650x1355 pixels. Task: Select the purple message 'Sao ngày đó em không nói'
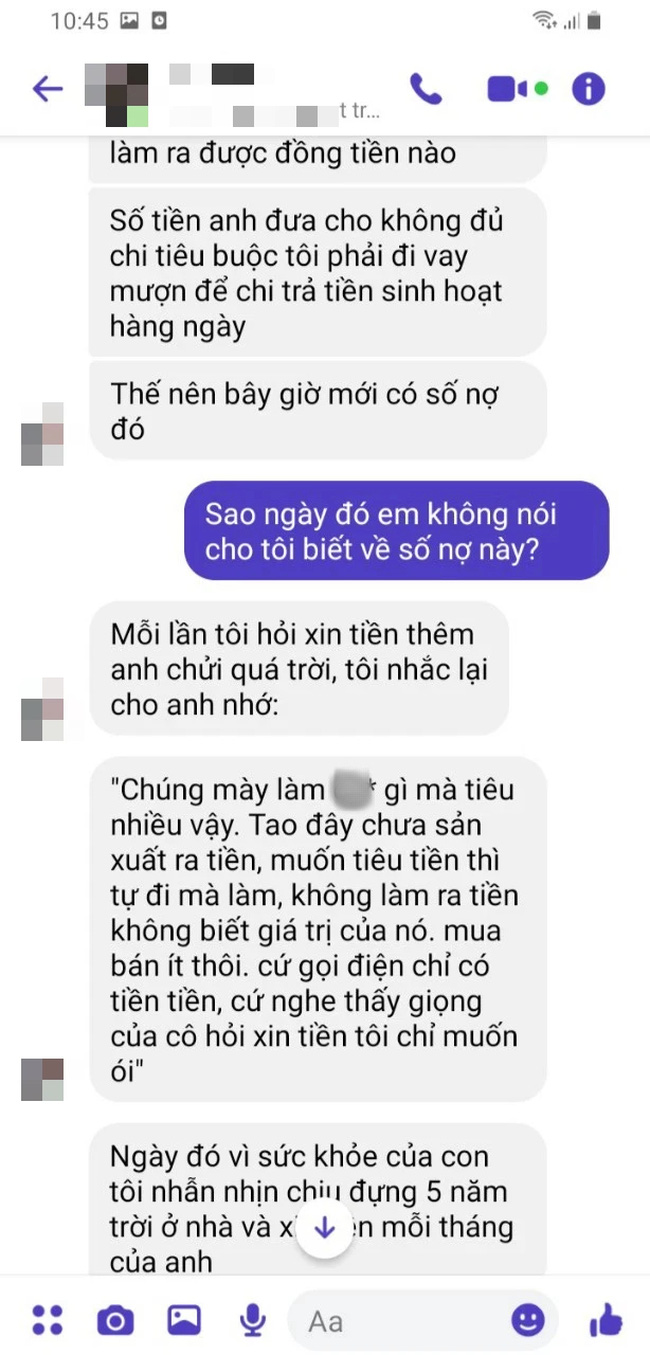click(396, 531)
